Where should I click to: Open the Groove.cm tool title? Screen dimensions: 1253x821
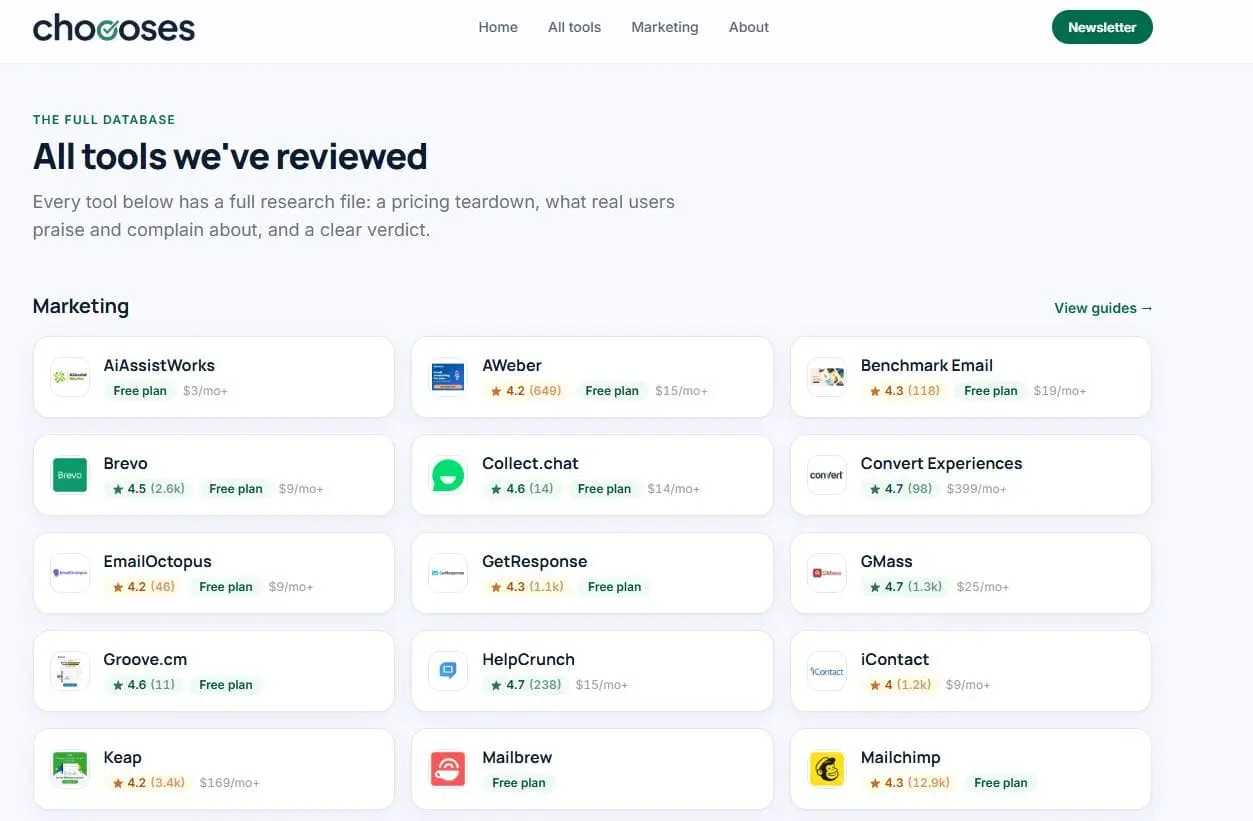tap(146, 659)
